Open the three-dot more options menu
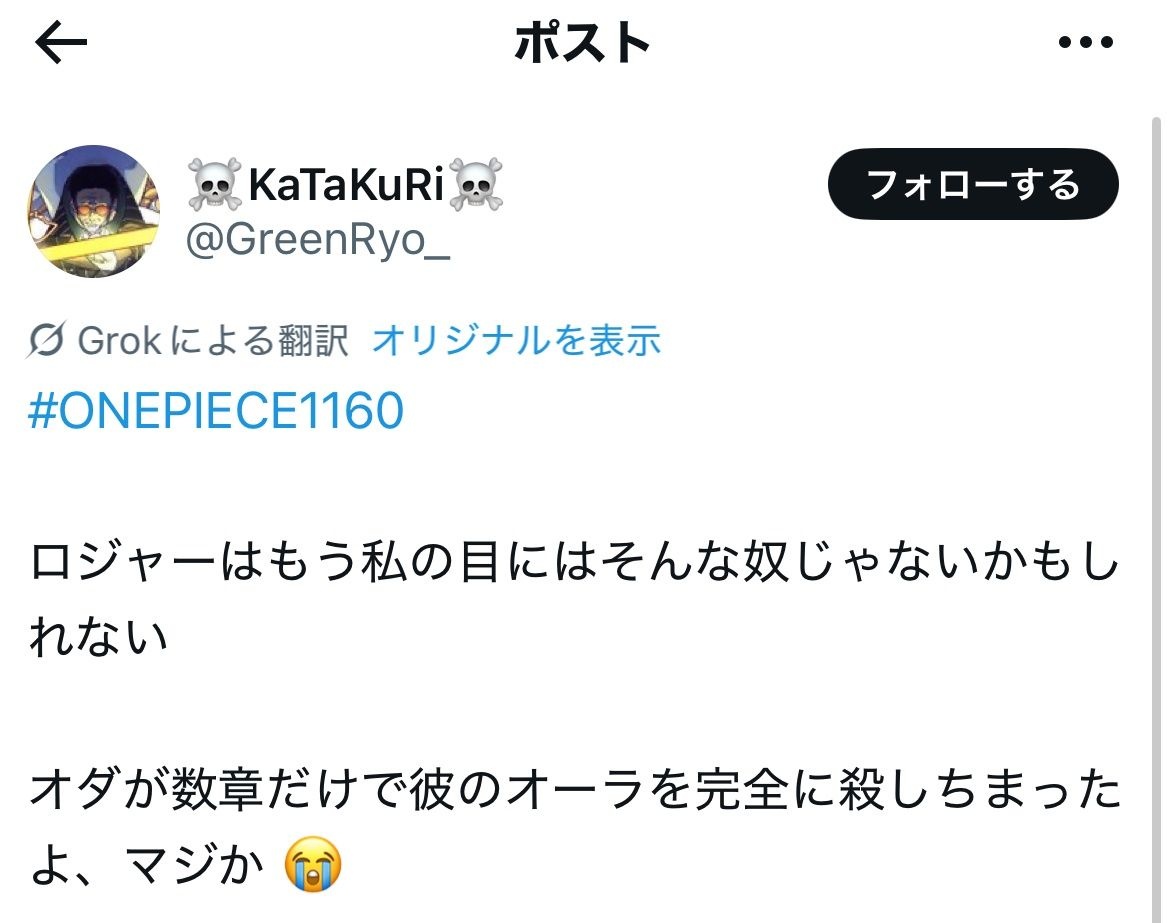 [1086, 43]
